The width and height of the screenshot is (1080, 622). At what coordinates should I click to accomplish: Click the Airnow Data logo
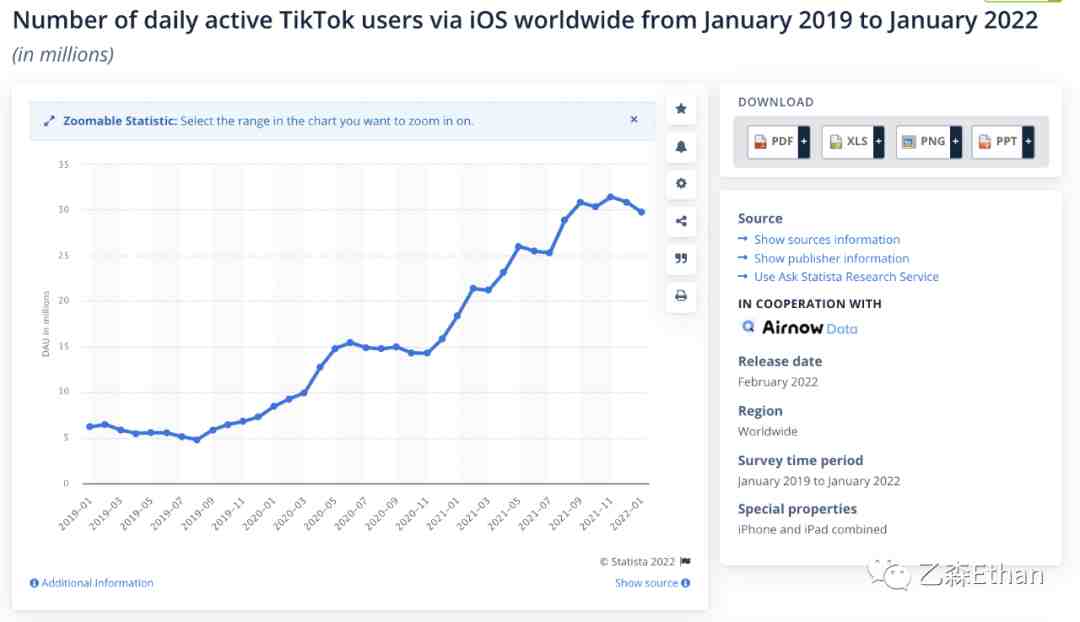point(799,328)
